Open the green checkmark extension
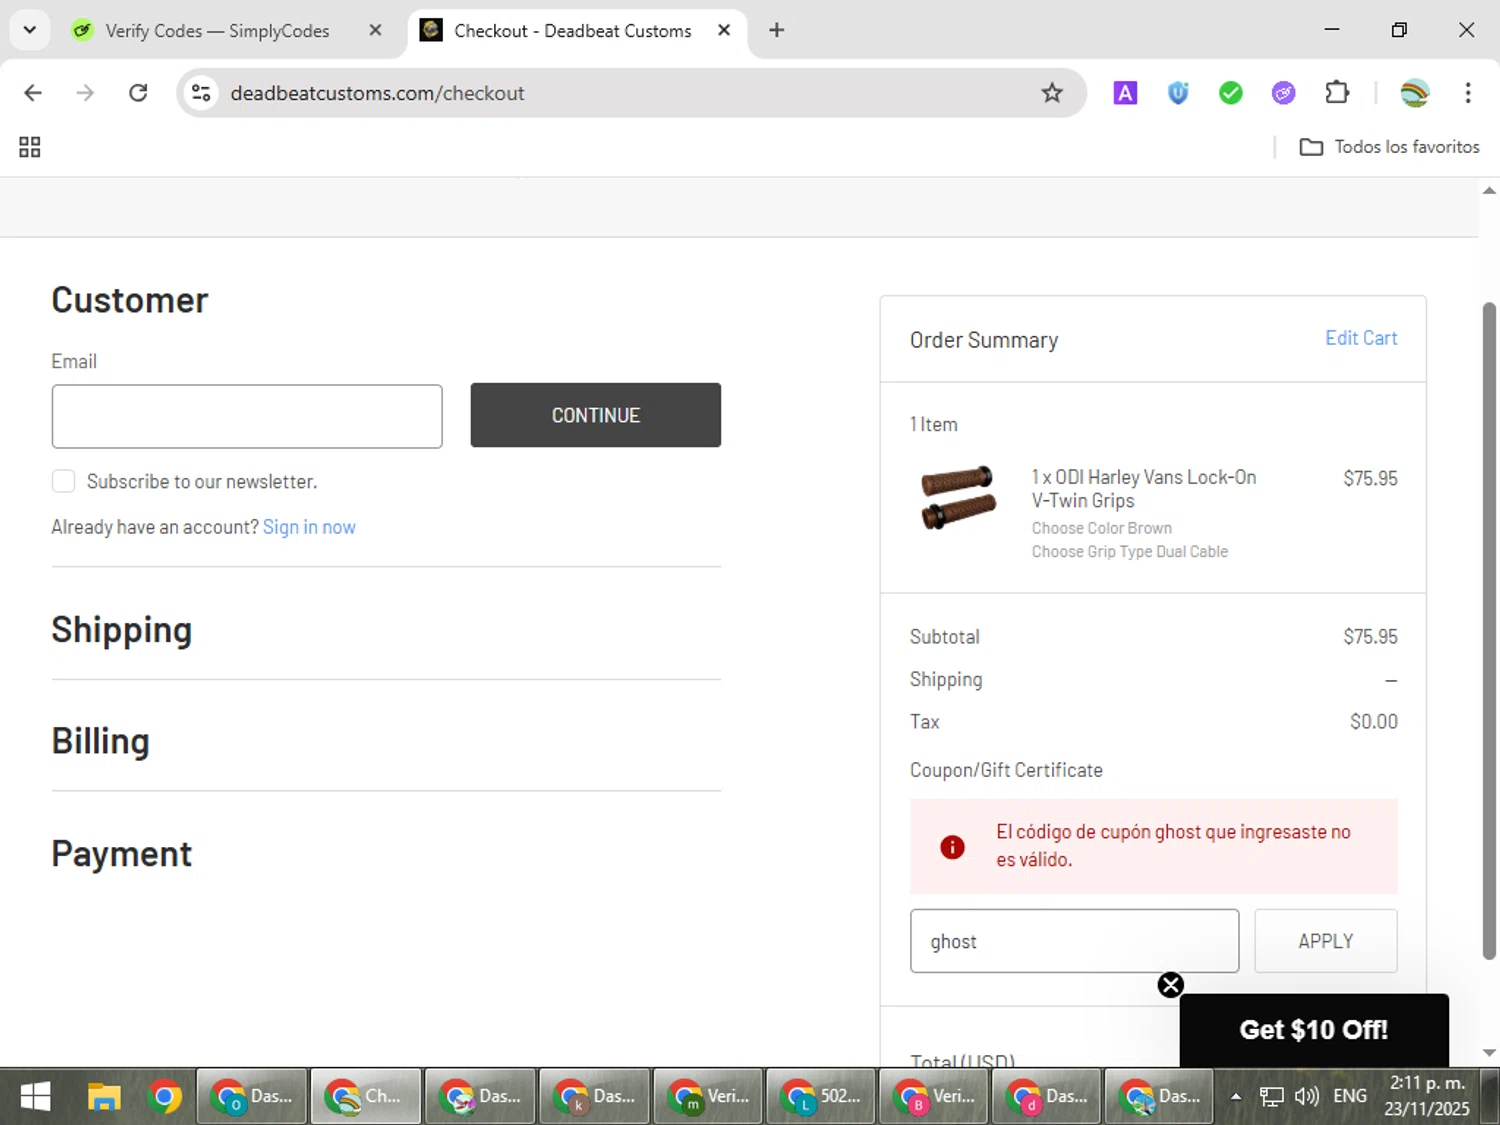1500x1125 pixels. click(x=1231, y=93)
